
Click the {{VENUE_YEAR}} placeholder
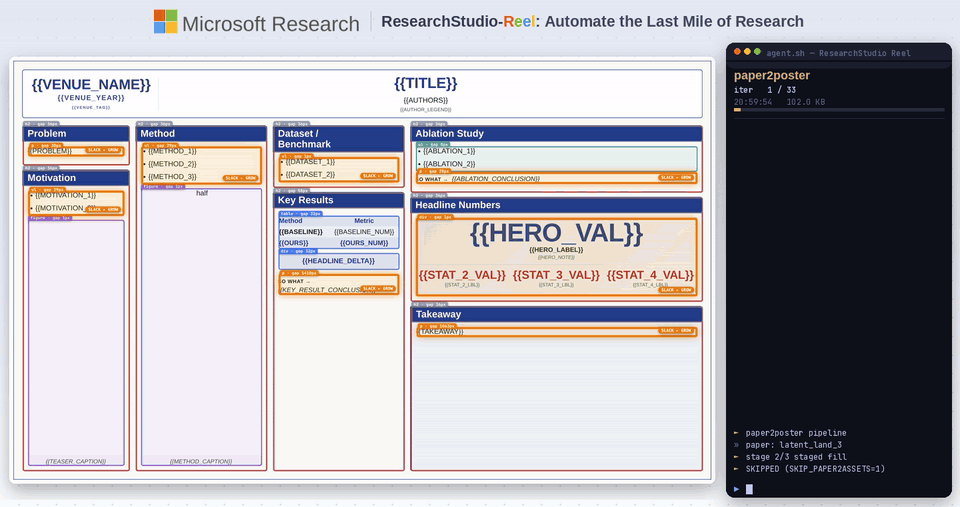[x=91, y=98]
